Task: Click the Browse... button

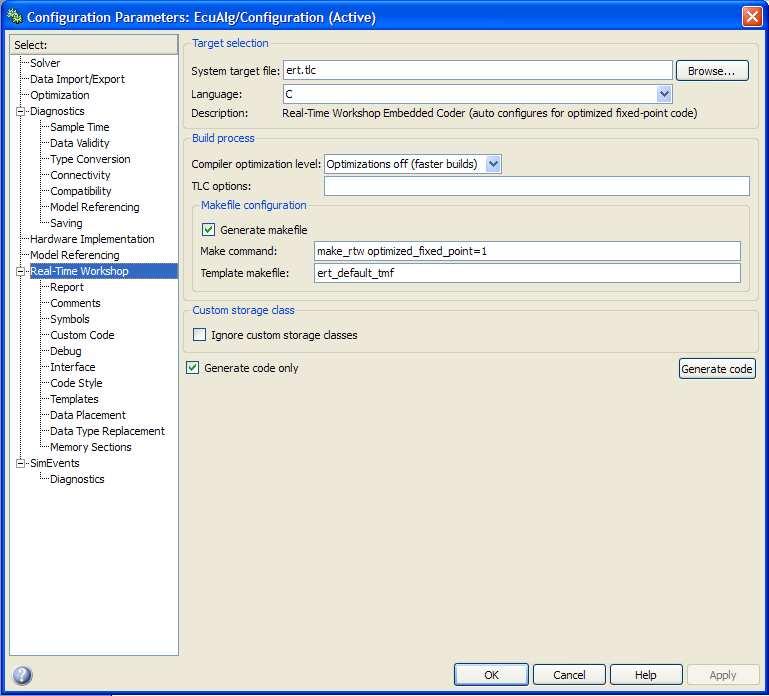Action: coord(712,71)
